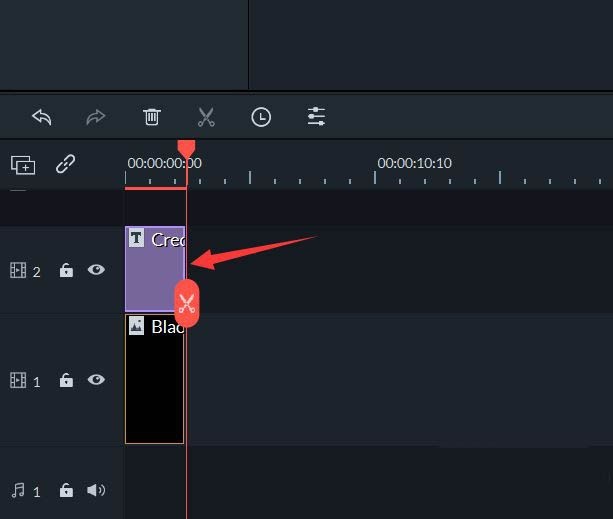Viewport: 613px width, 519px height.
Task: Click the red scissors split button on playhead
Action: 187,303
